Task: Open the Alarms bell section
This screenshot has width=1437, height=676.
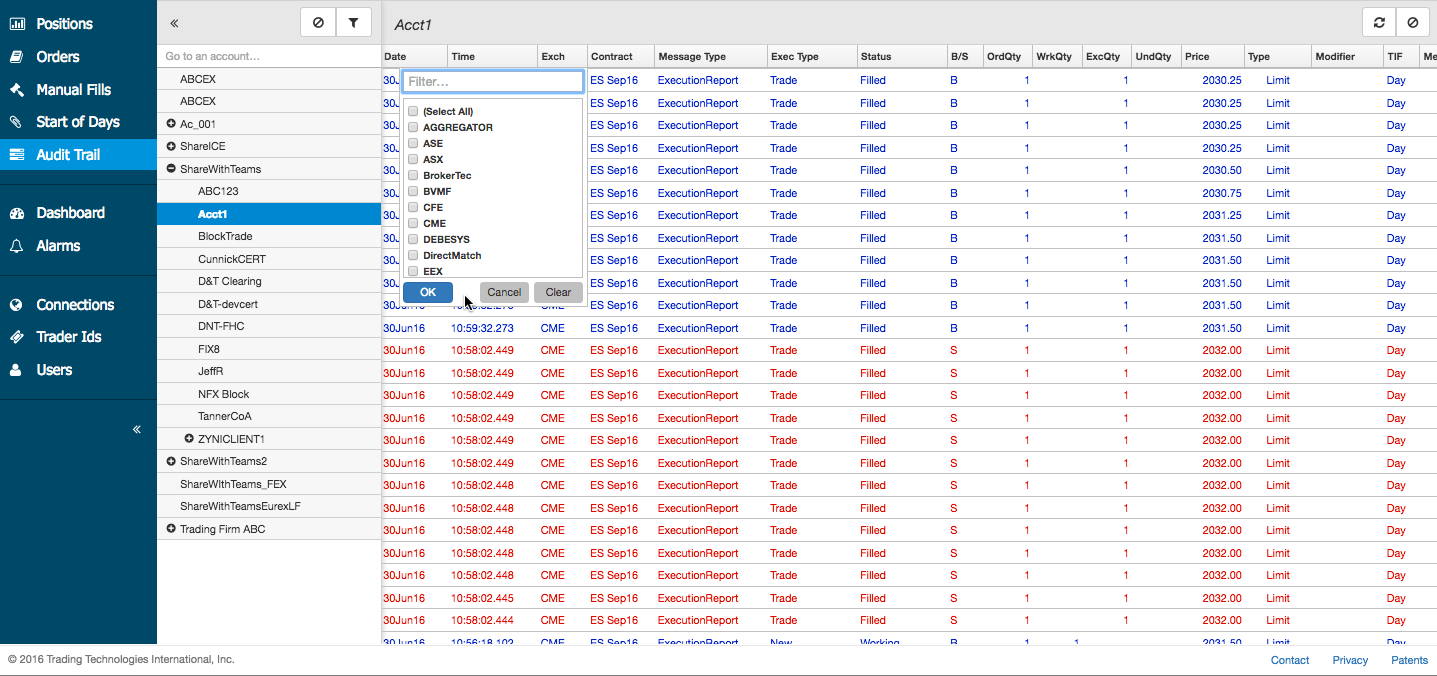Action: click(58, 246)
